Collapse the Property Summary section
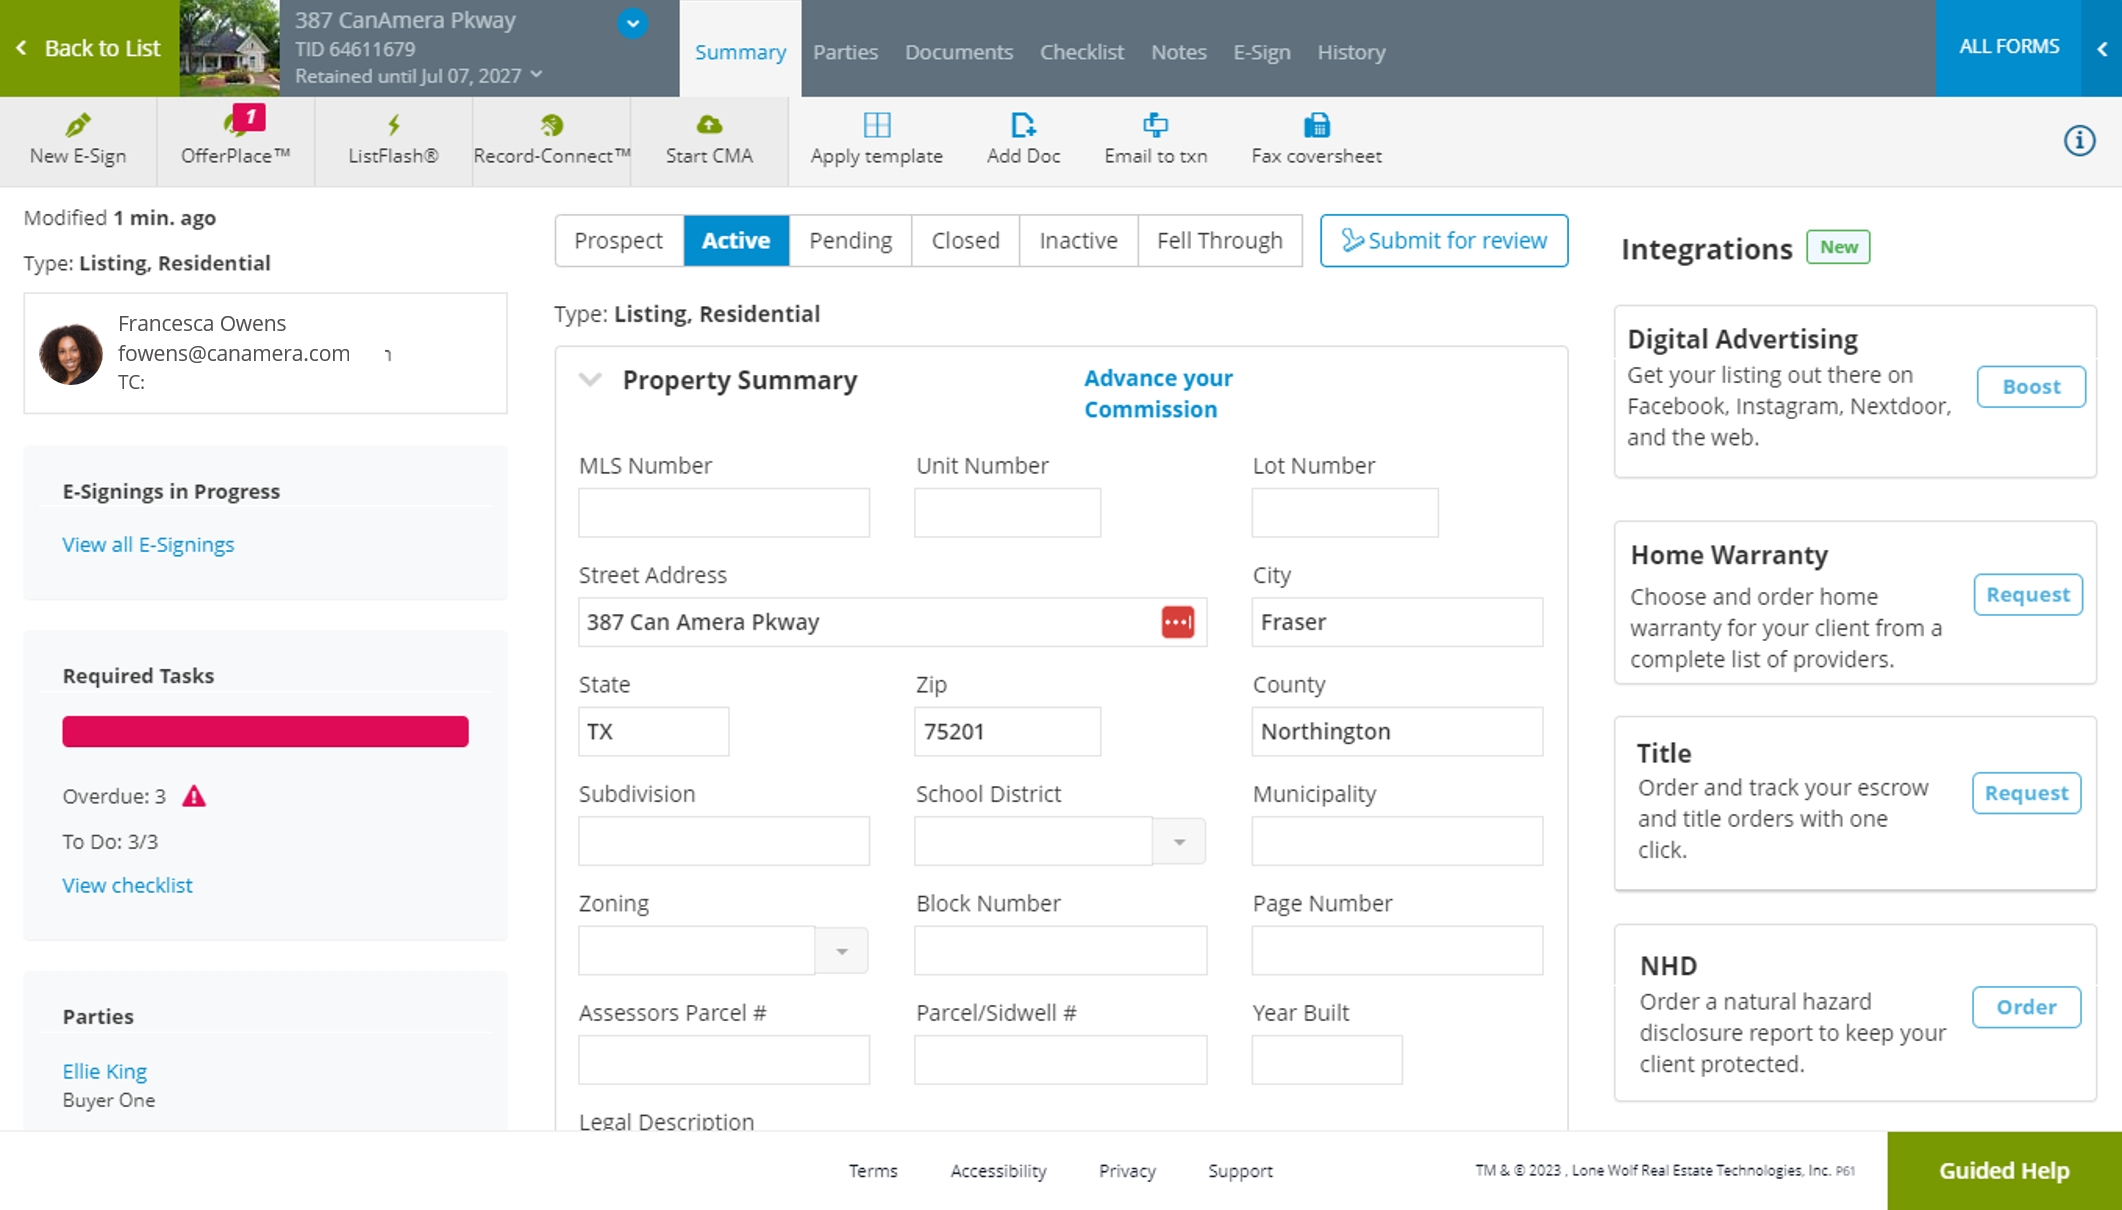The image size is (2122, 1210). tap(589, 380)
